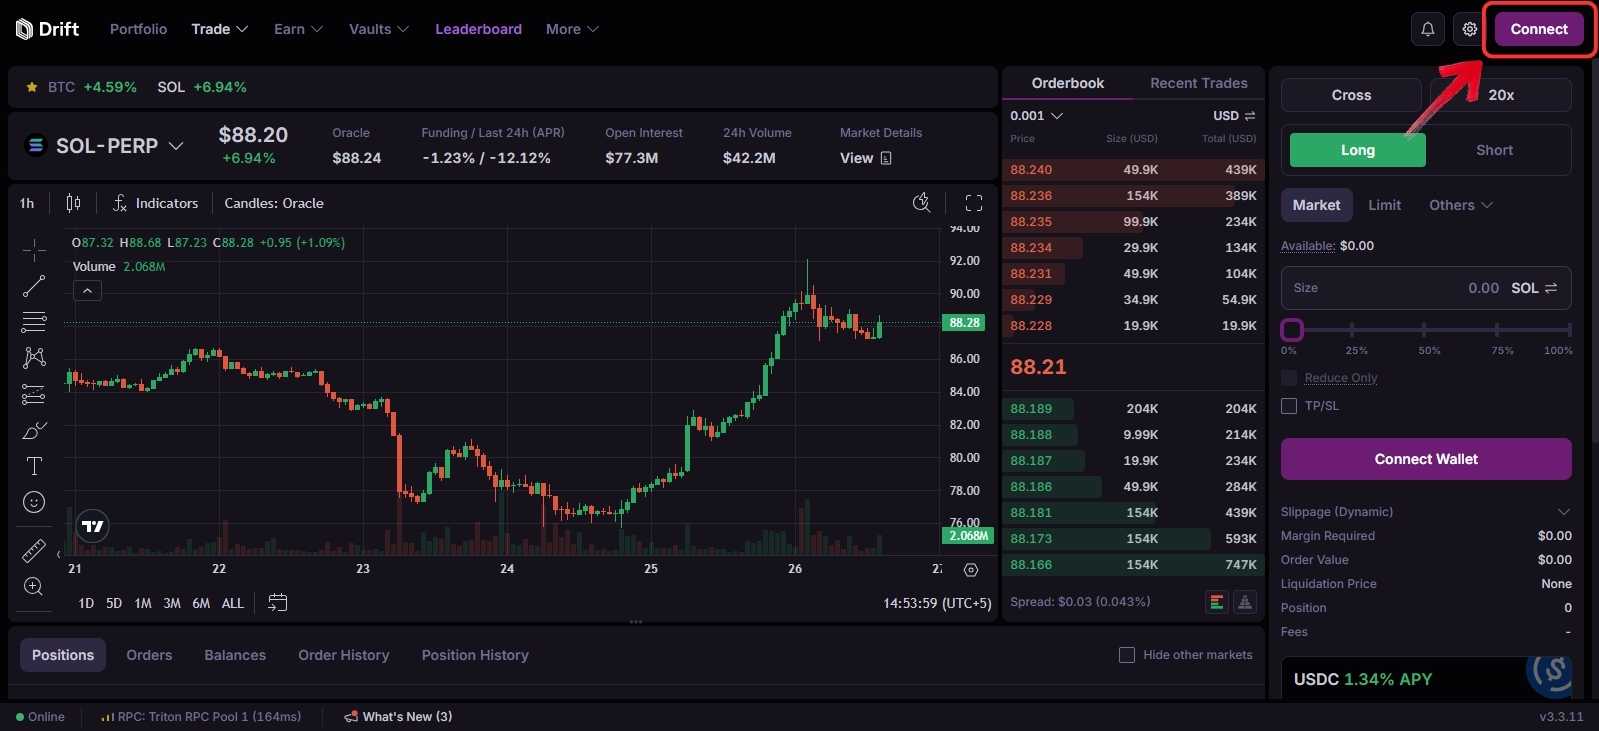Select the crosshair cursor tool
The image size is (1599, 731).
(x=34, y=249)
